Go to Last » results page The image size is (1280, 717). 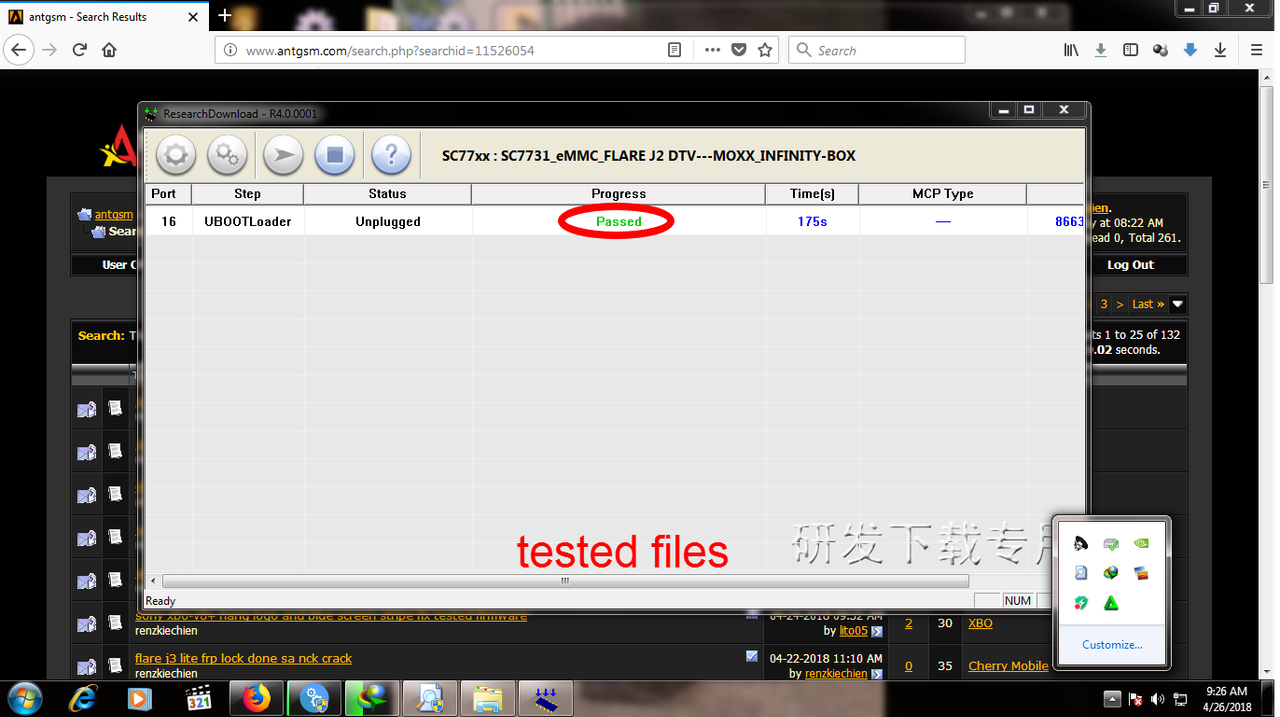pos(1148,304)
